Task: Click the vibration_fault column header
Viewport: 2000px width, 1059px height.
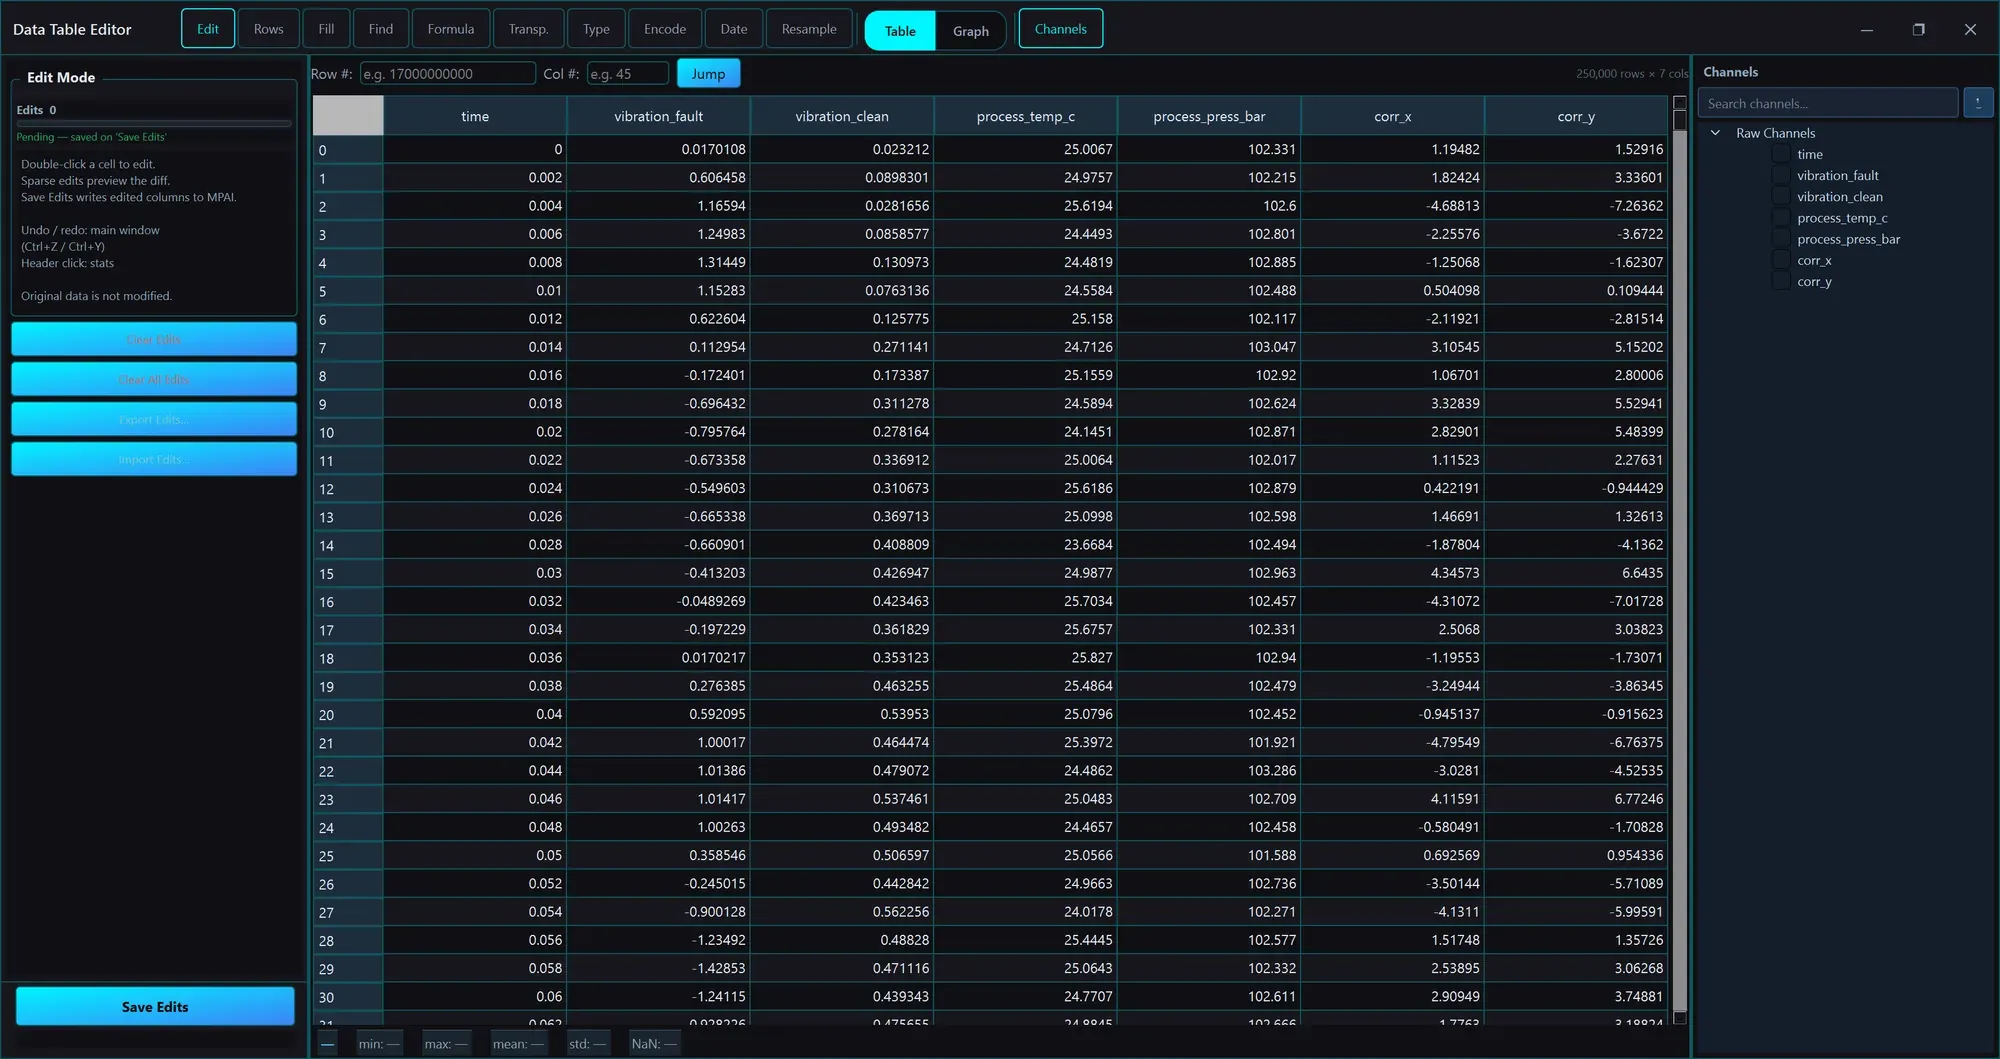Action: click(658, 116)
